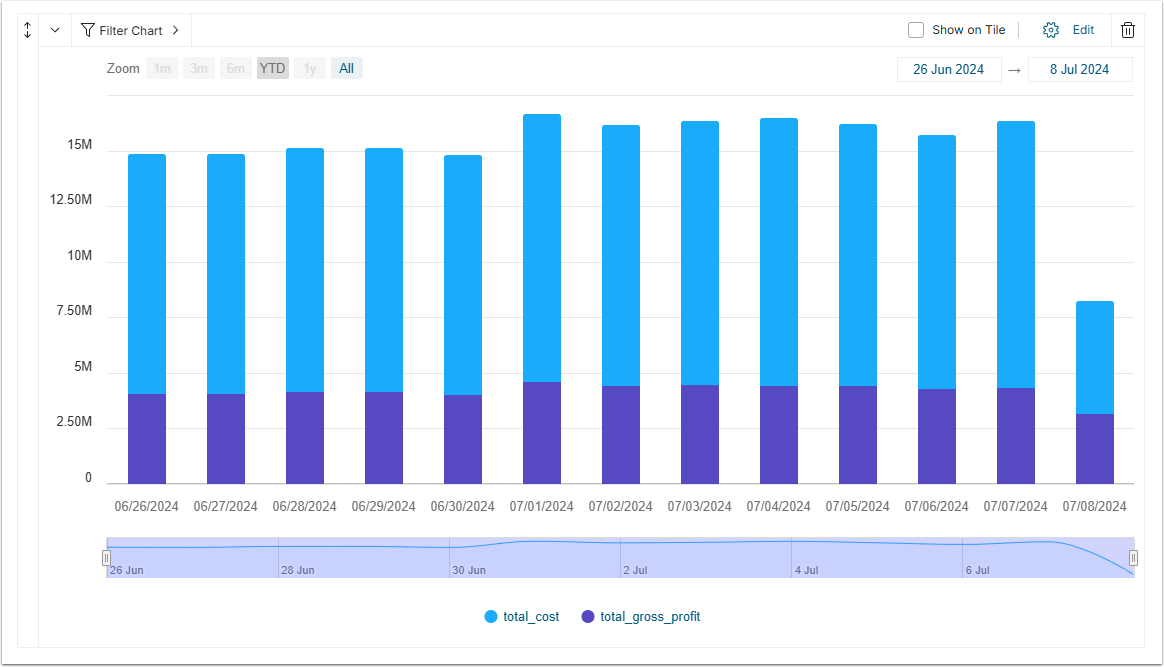Click the total_cost legend circle icon
This screenshot has height=667, width=1164.
pos(491,617)
